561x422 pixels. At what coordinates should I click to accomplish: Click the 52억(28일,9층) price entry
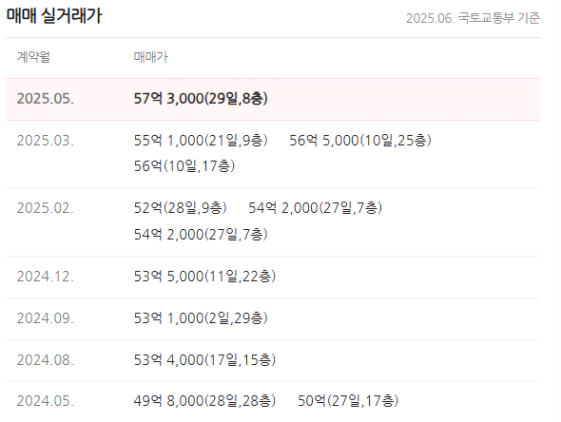[180, 208]
